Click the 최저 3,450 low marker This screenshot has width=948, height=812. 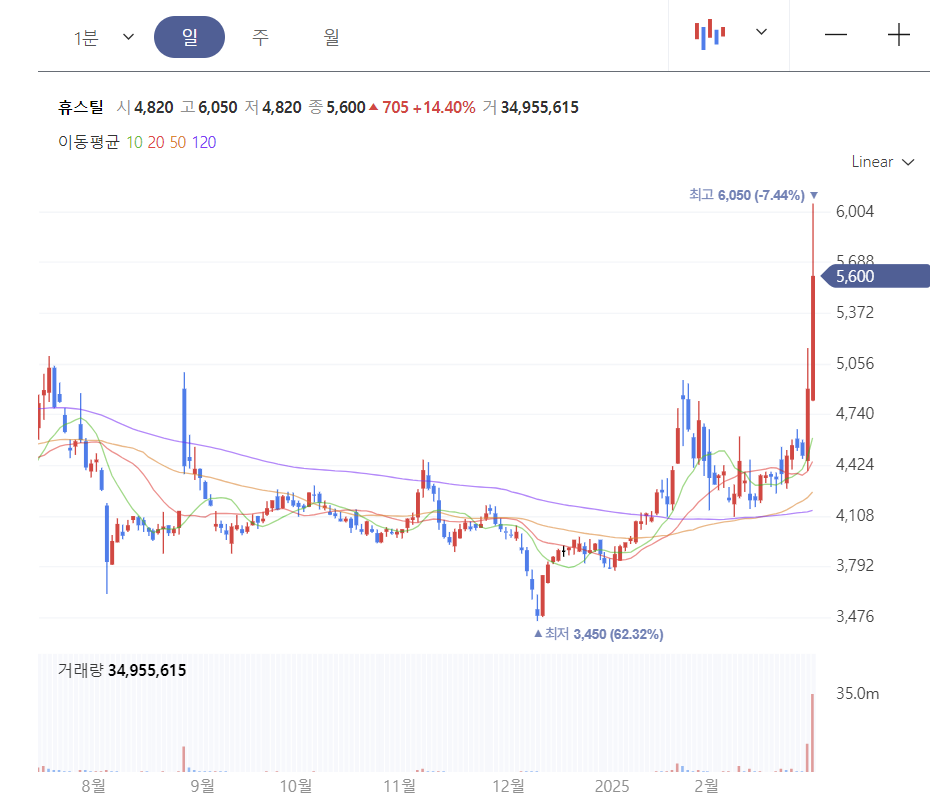(599, 634)
